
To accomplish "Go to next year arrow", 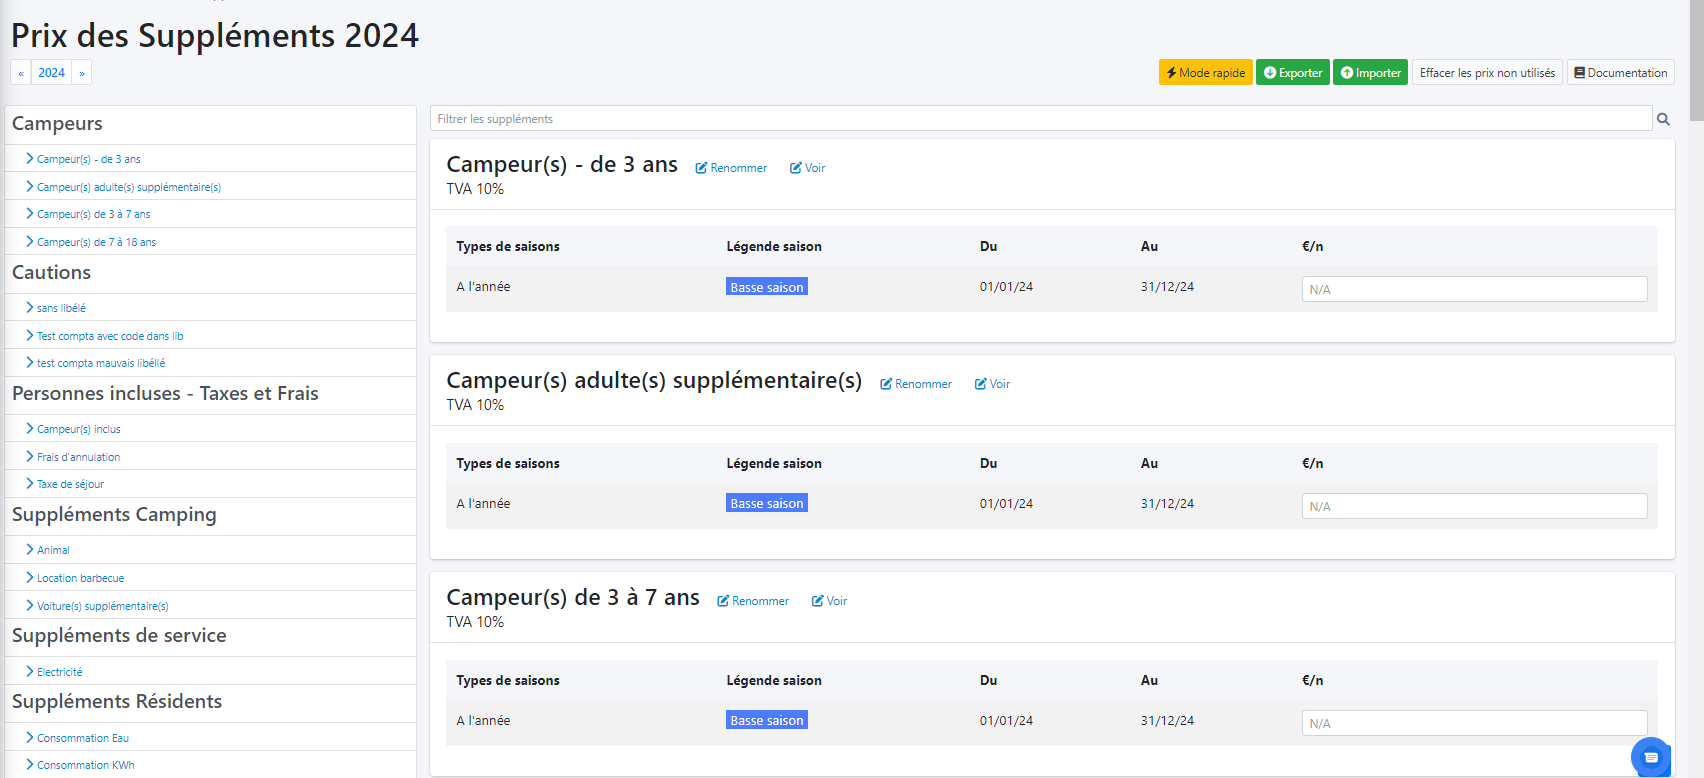I will pyautogui.click(x=82, y=73).
